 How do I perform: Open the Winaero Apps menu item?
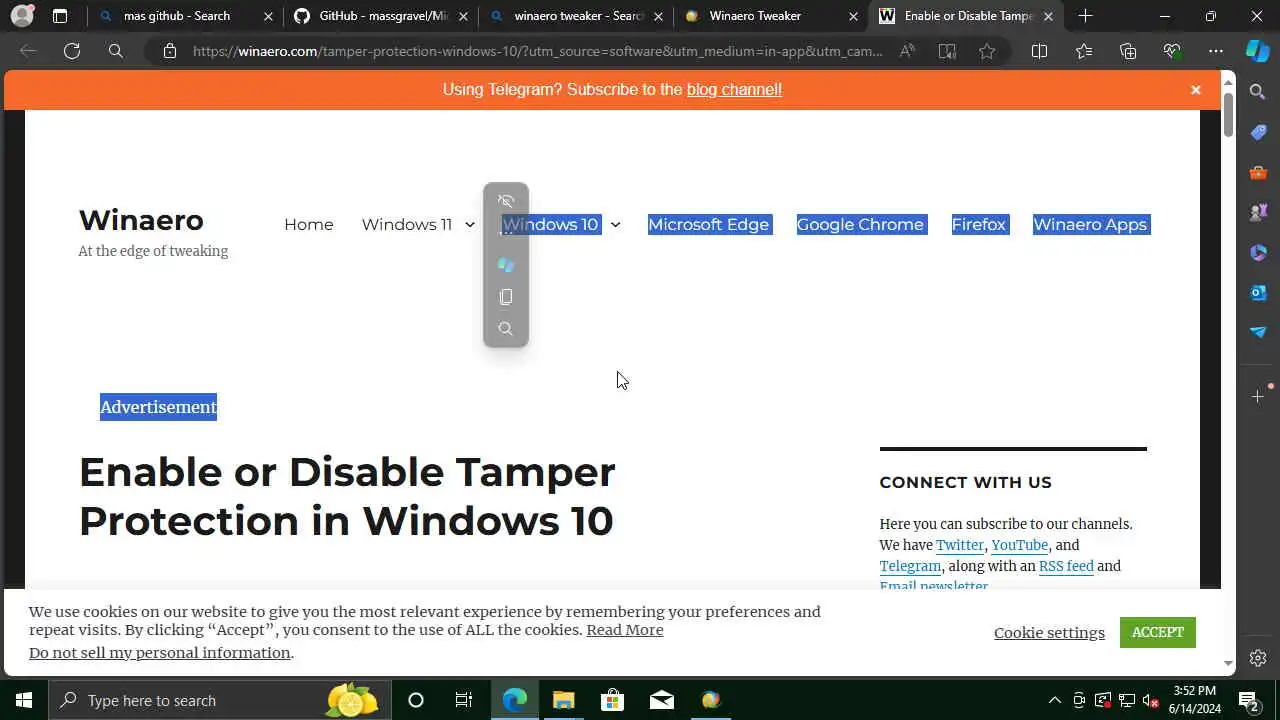(1090, 225)
